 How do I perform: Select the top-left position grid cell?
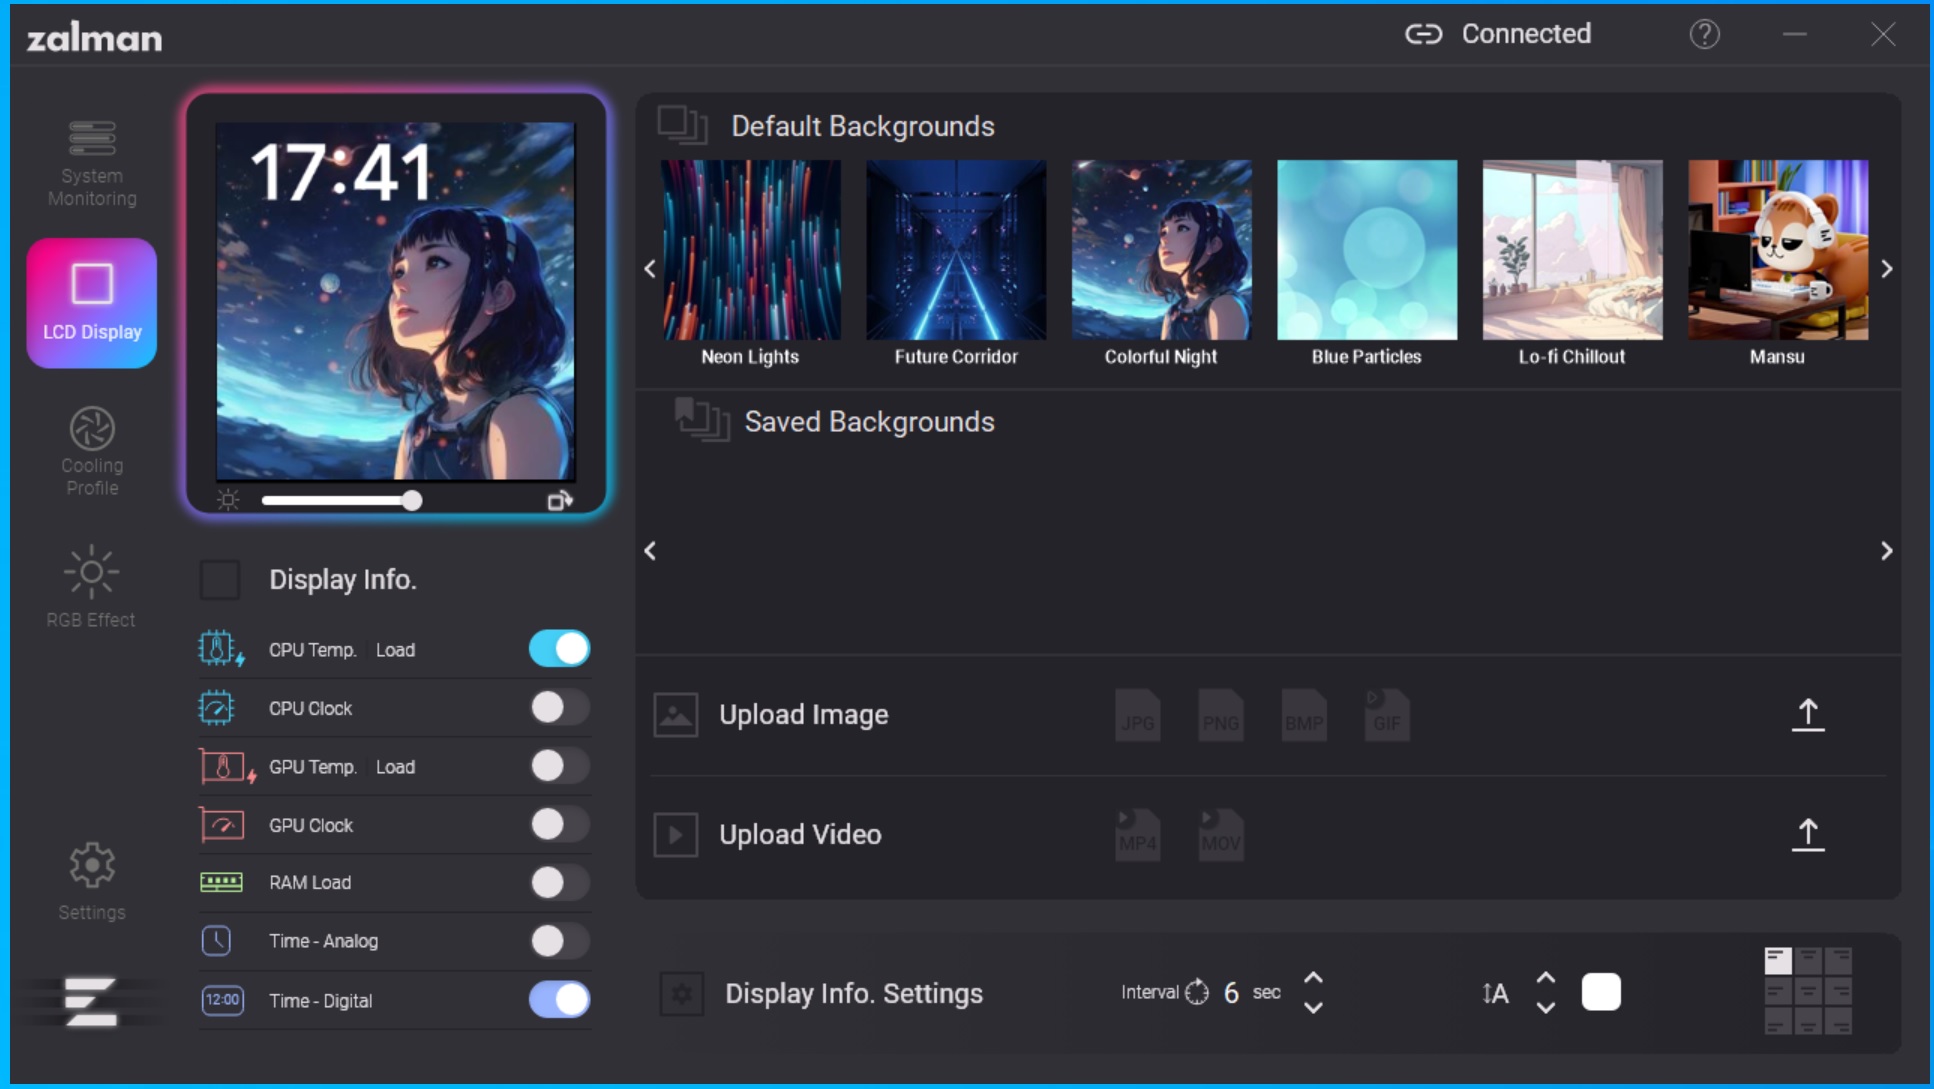(x=1778, y=961)
